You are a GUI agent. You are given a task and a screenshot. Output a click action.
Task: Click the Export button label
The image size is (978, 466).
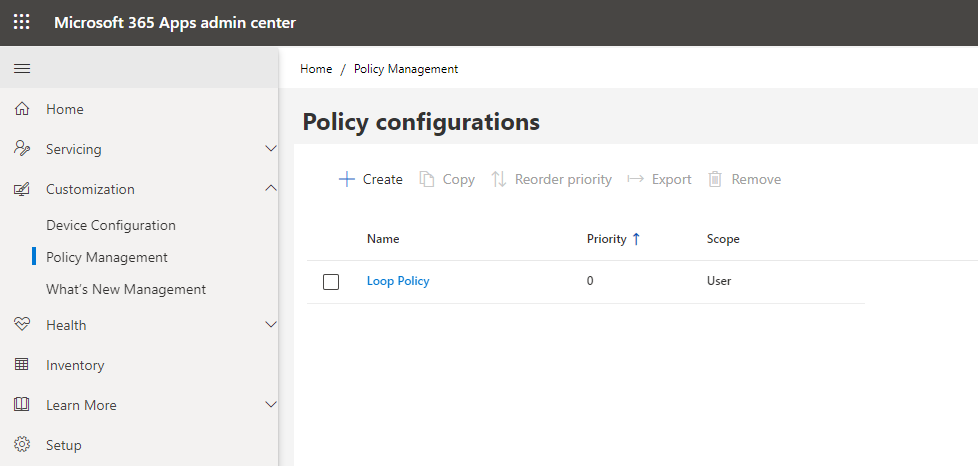tap(672, 180)
